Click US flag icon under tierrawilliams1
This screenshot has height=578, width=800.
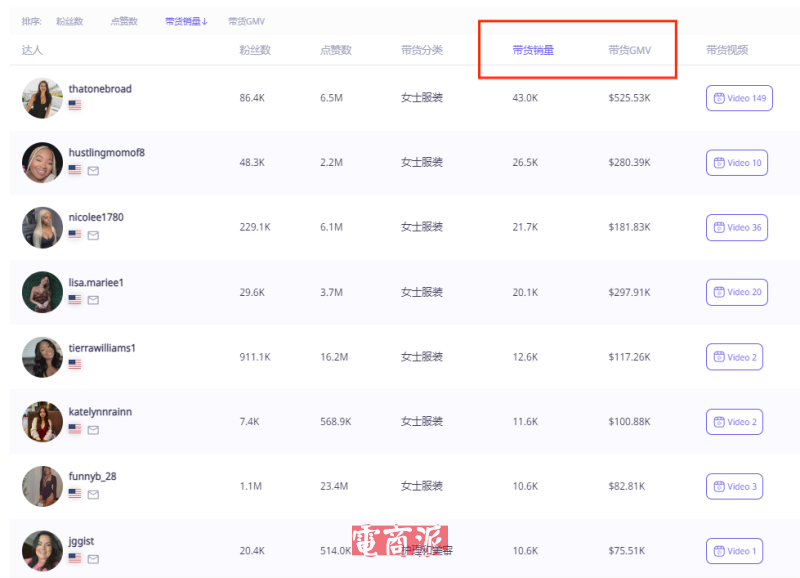tap(75, 365)
